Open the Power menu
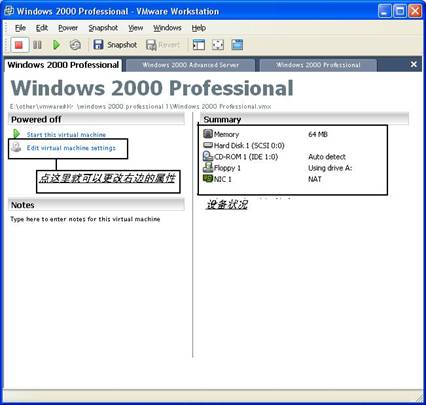The width and height of the screenshot is (426, 405). (x=68, y=28)
